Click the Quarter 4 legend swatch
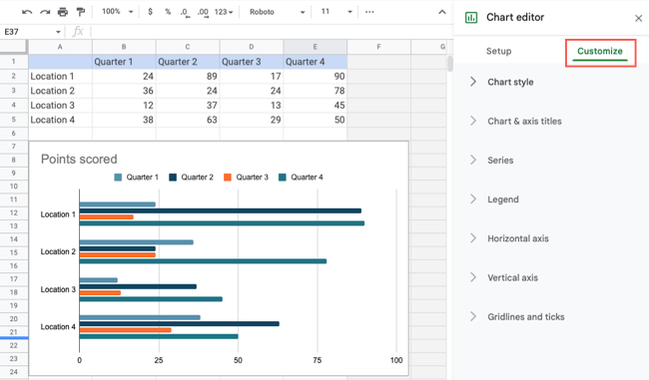Screen dimensions: 649x380 click(x=282, y=177)
